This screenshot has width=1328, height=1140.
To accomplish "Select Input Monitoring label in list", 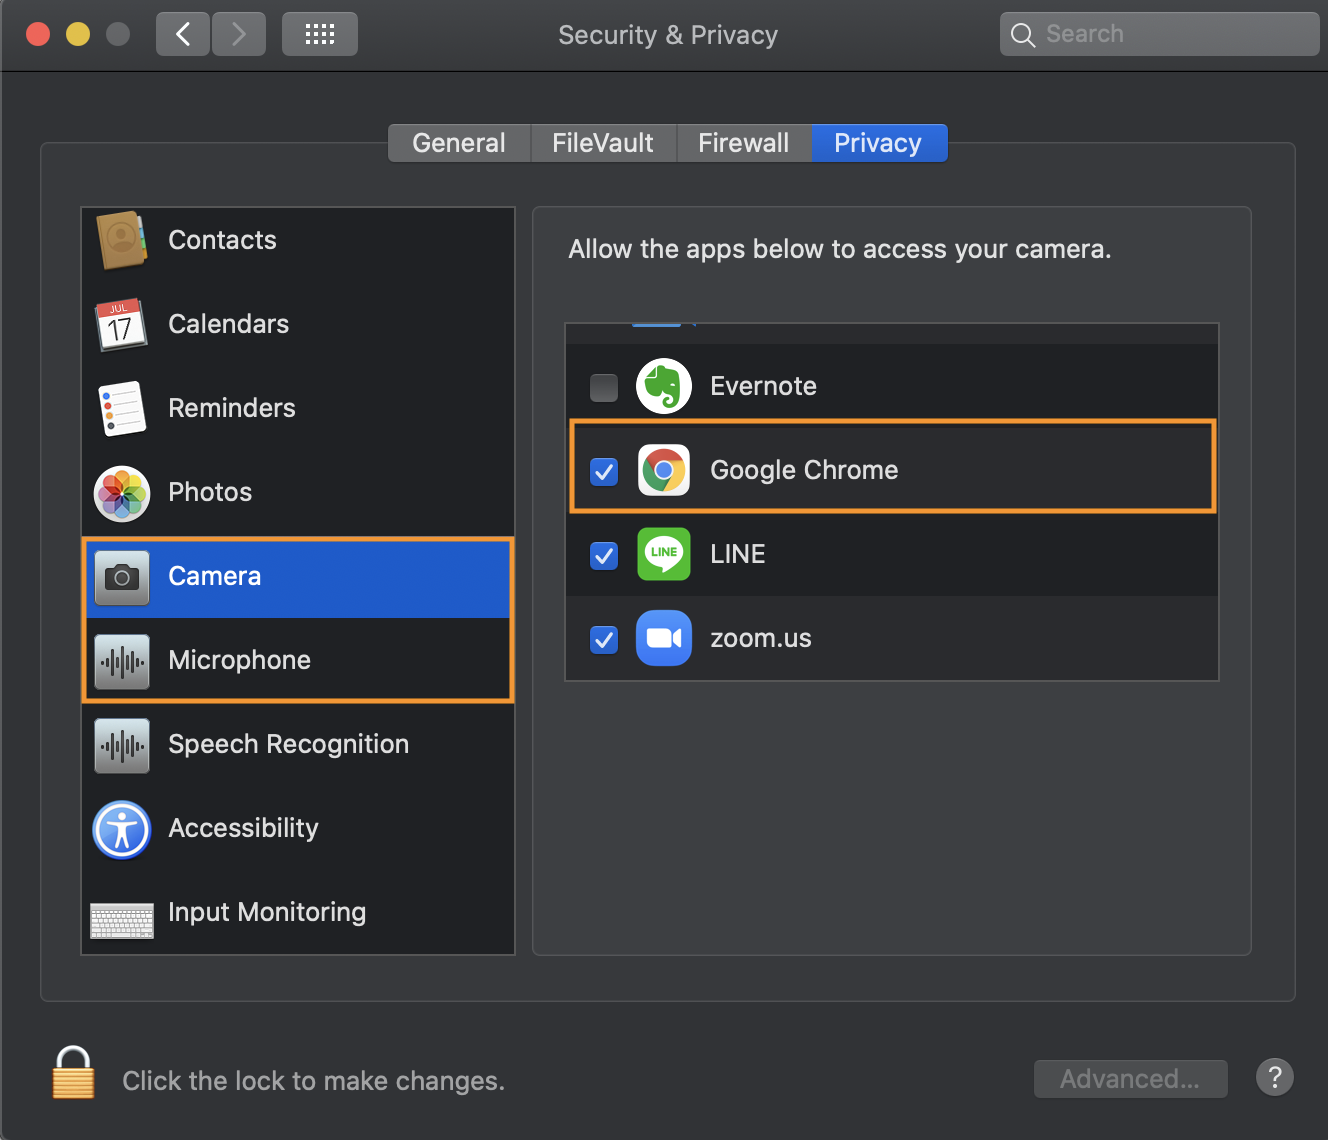I will point(267,912).
